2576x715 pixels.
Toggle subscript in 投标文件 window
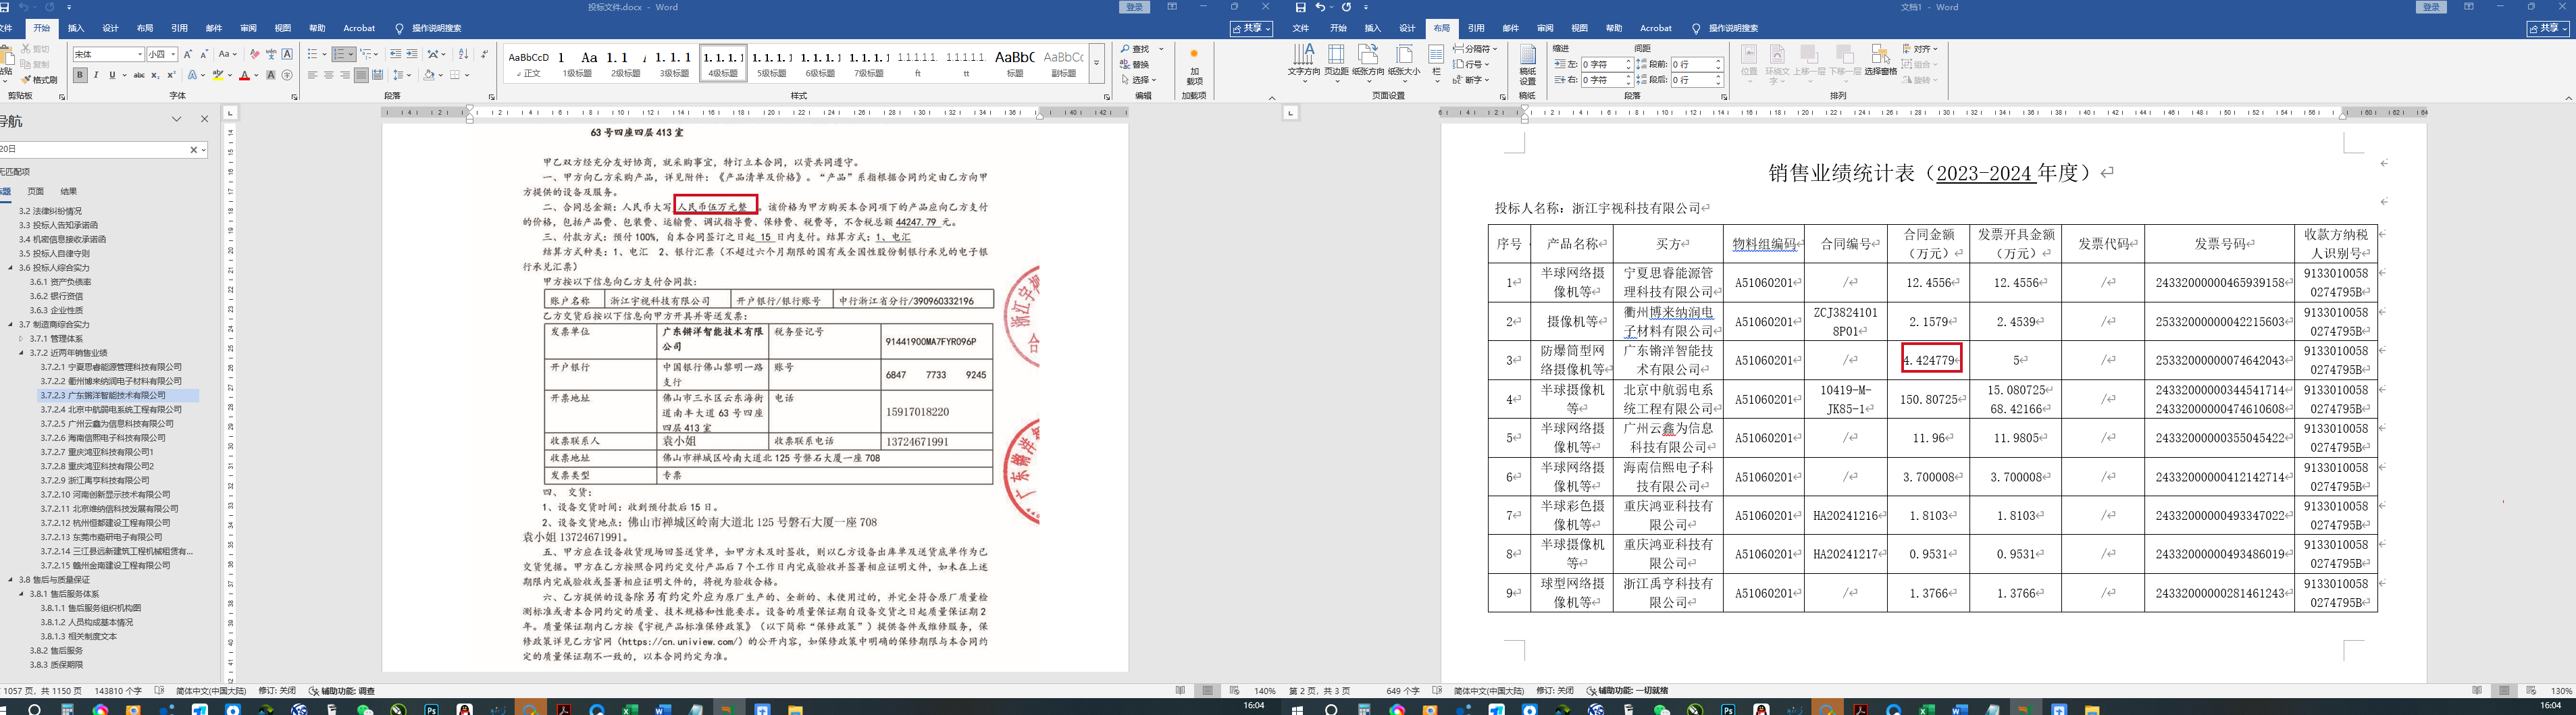click(155, 75)
